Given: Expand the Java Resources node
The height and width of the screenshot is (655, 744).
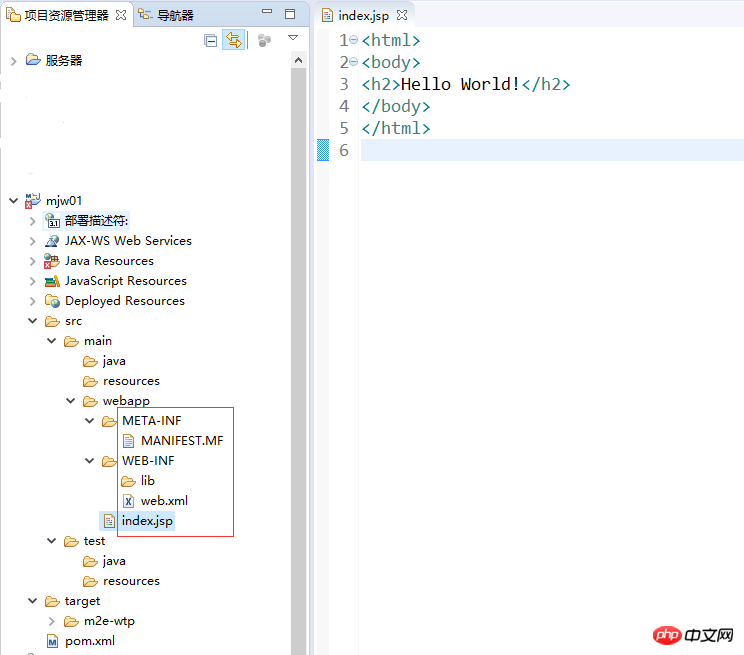Looking at the screenshot, I should [32, 261].
